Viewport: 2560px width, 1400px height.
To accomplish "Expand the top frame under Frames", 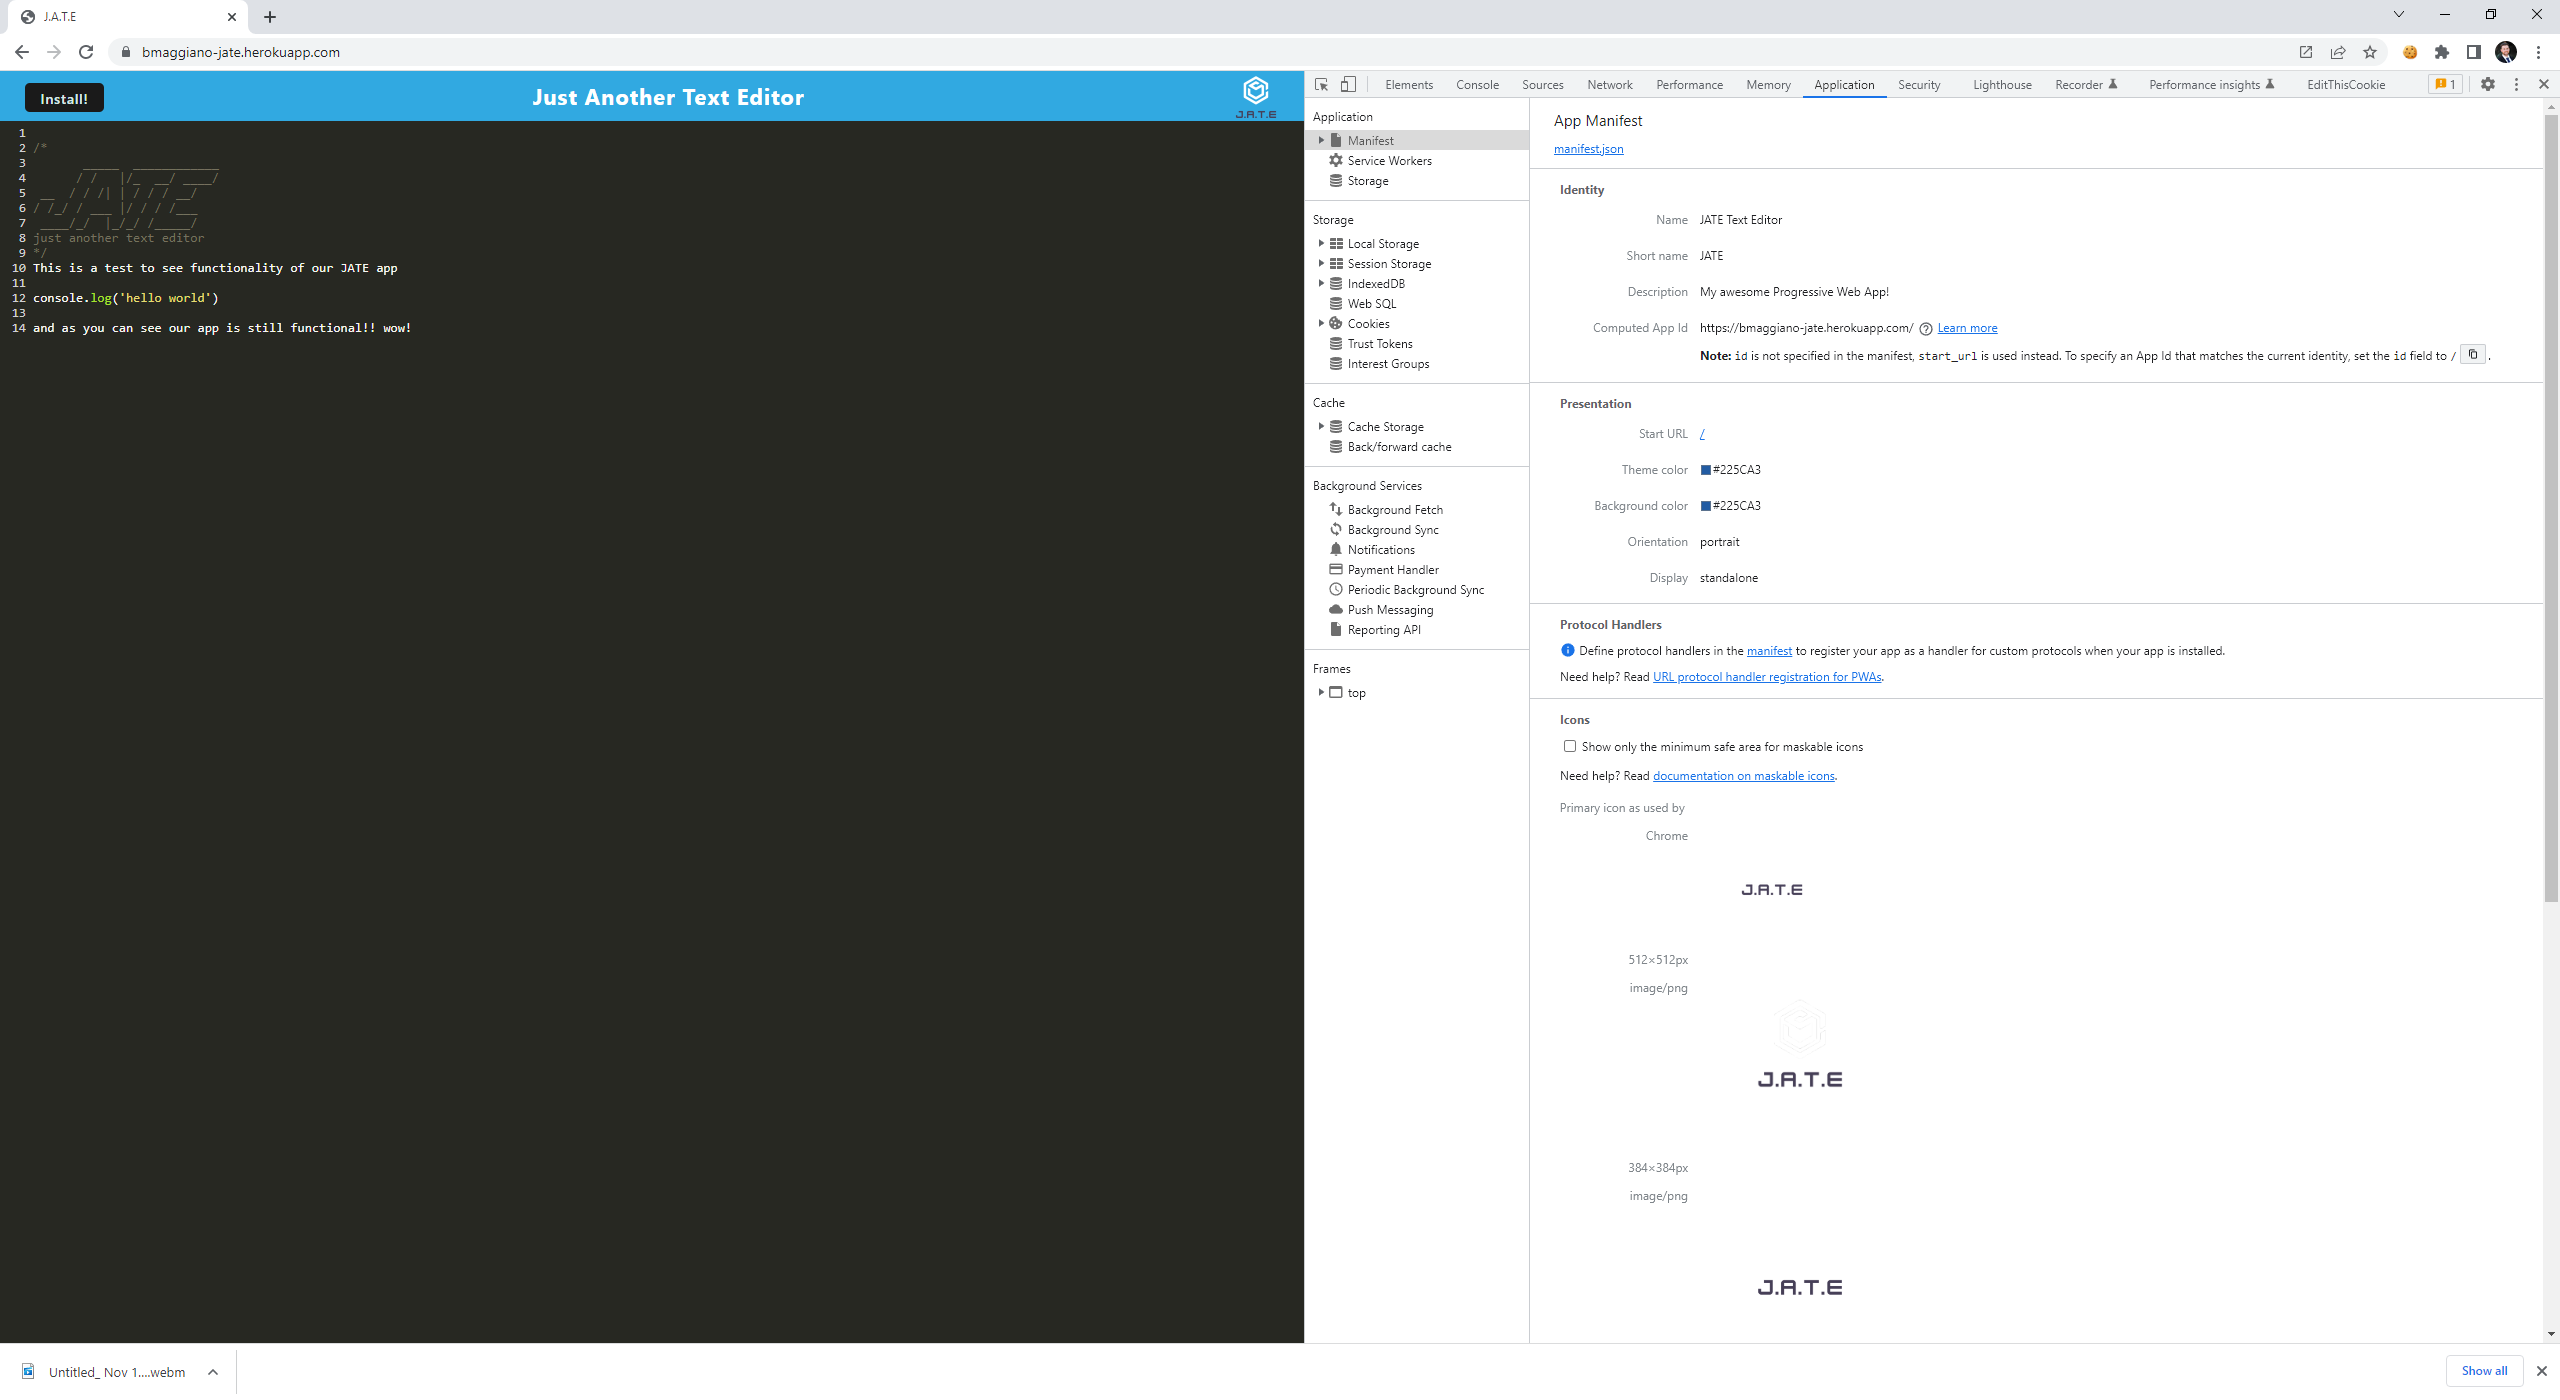I will [1321, 692].
